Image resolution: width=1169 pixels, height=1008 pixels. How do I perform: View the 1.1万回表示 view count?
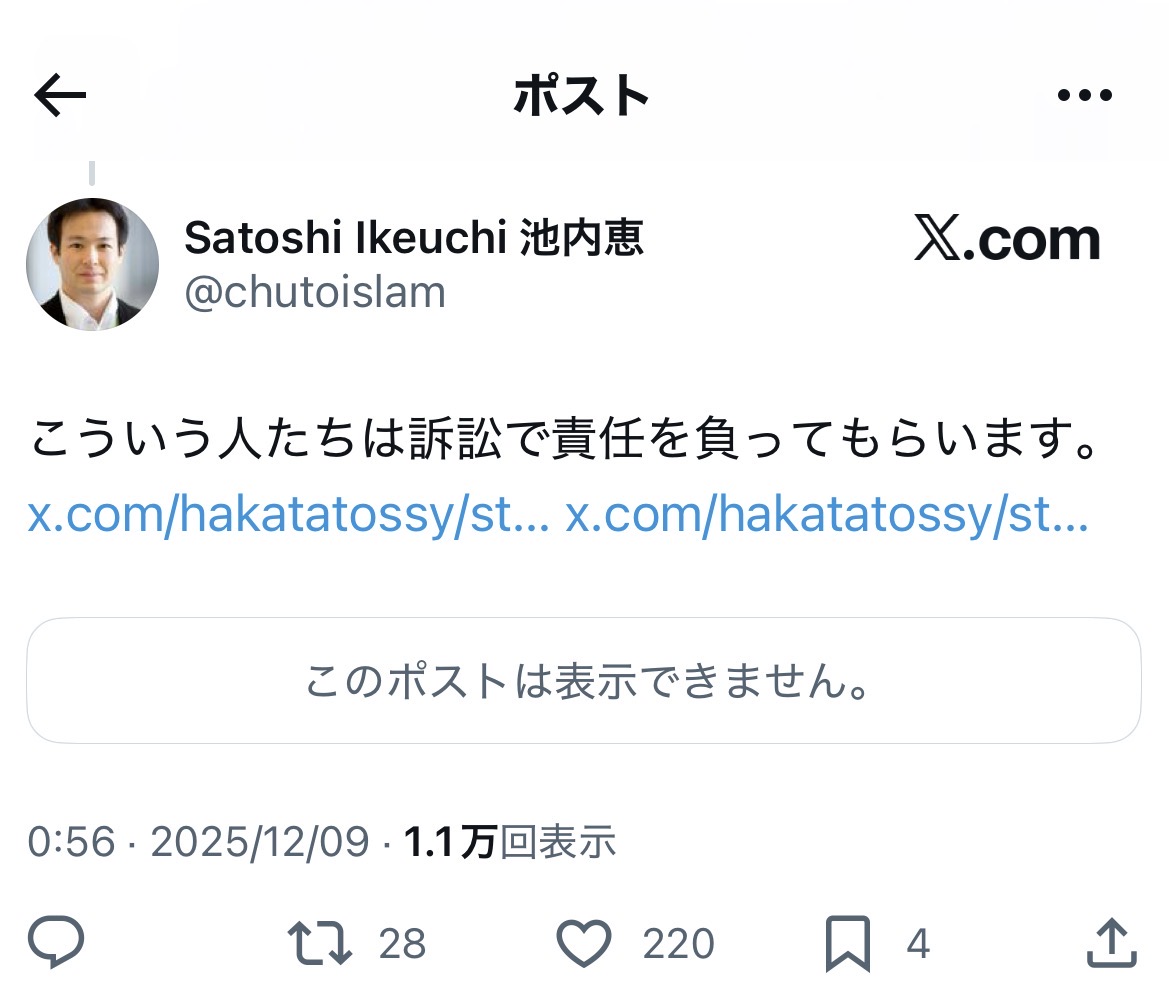click(510, 842)
